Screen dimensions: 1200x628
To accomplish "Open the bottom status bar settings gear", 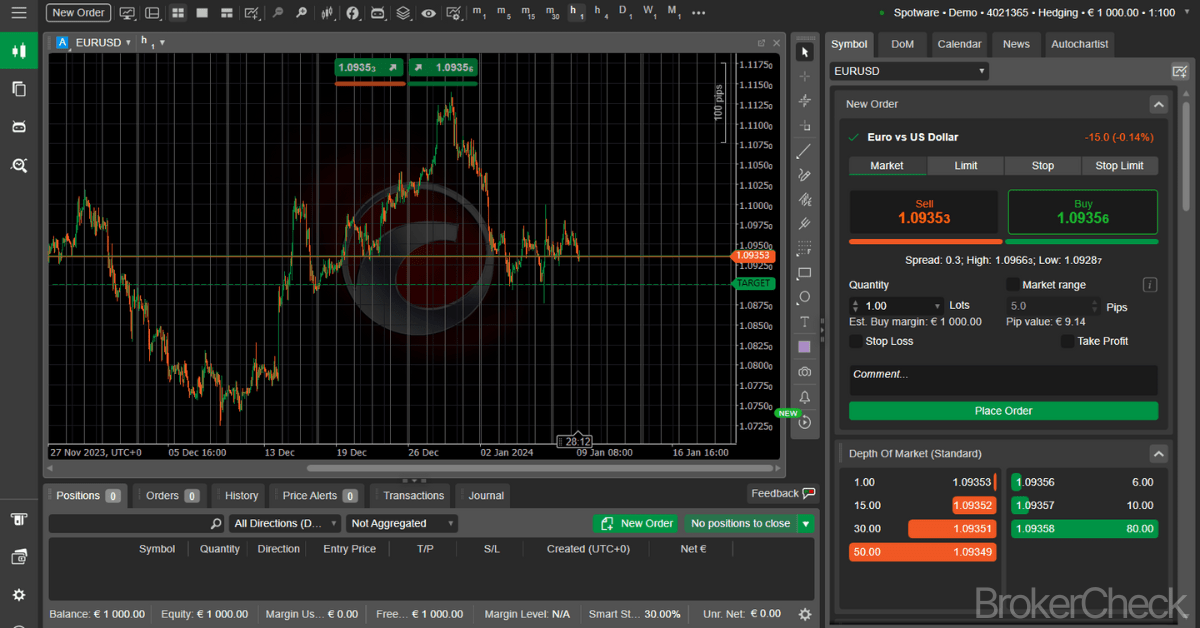I will point(805,614).
